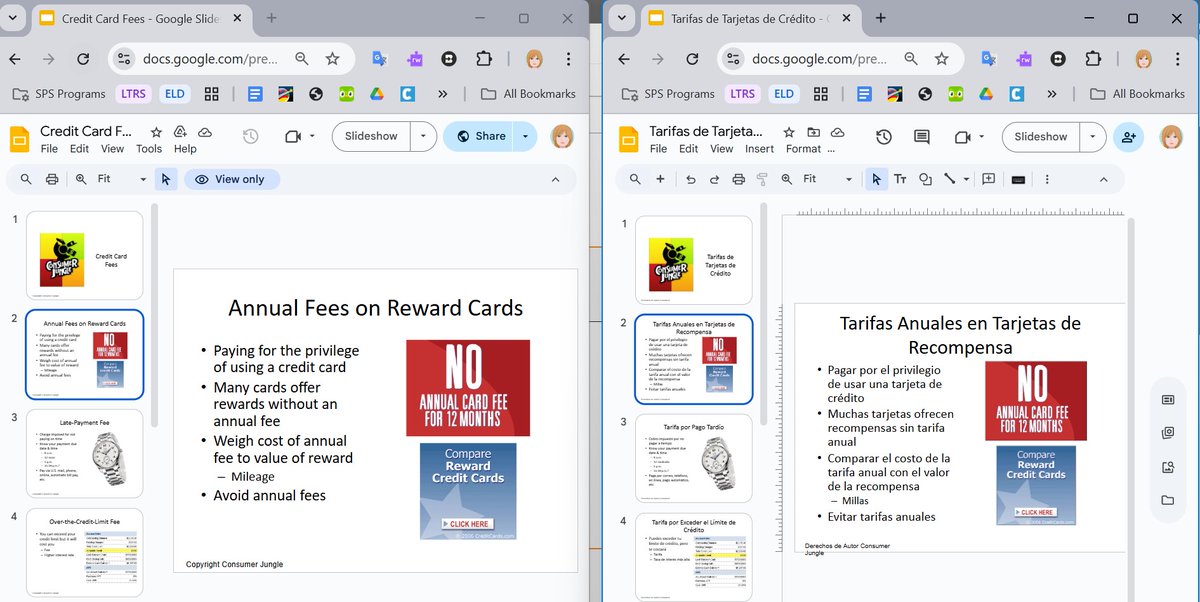
Task: Click the search icon in the Credit Card Fees toolbar
Action: (24, 179)
